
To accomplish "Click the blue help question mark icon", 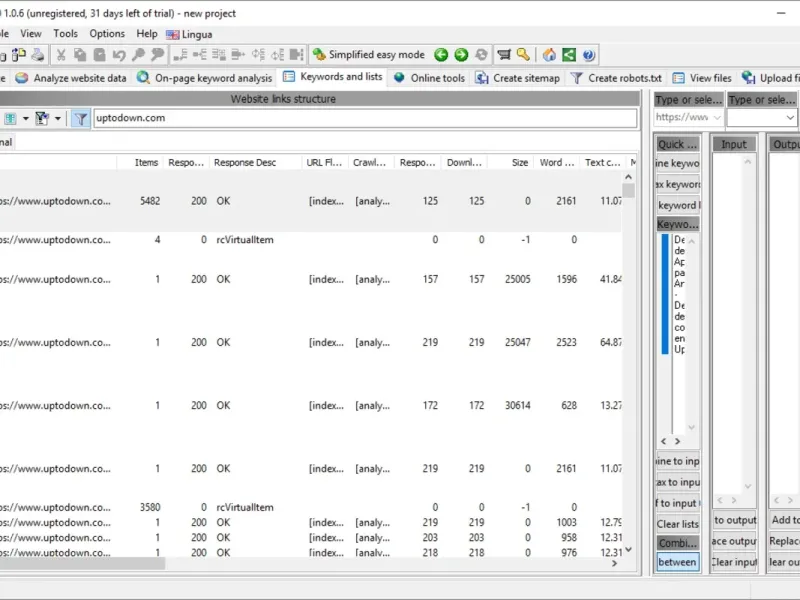I will (589, 55).
